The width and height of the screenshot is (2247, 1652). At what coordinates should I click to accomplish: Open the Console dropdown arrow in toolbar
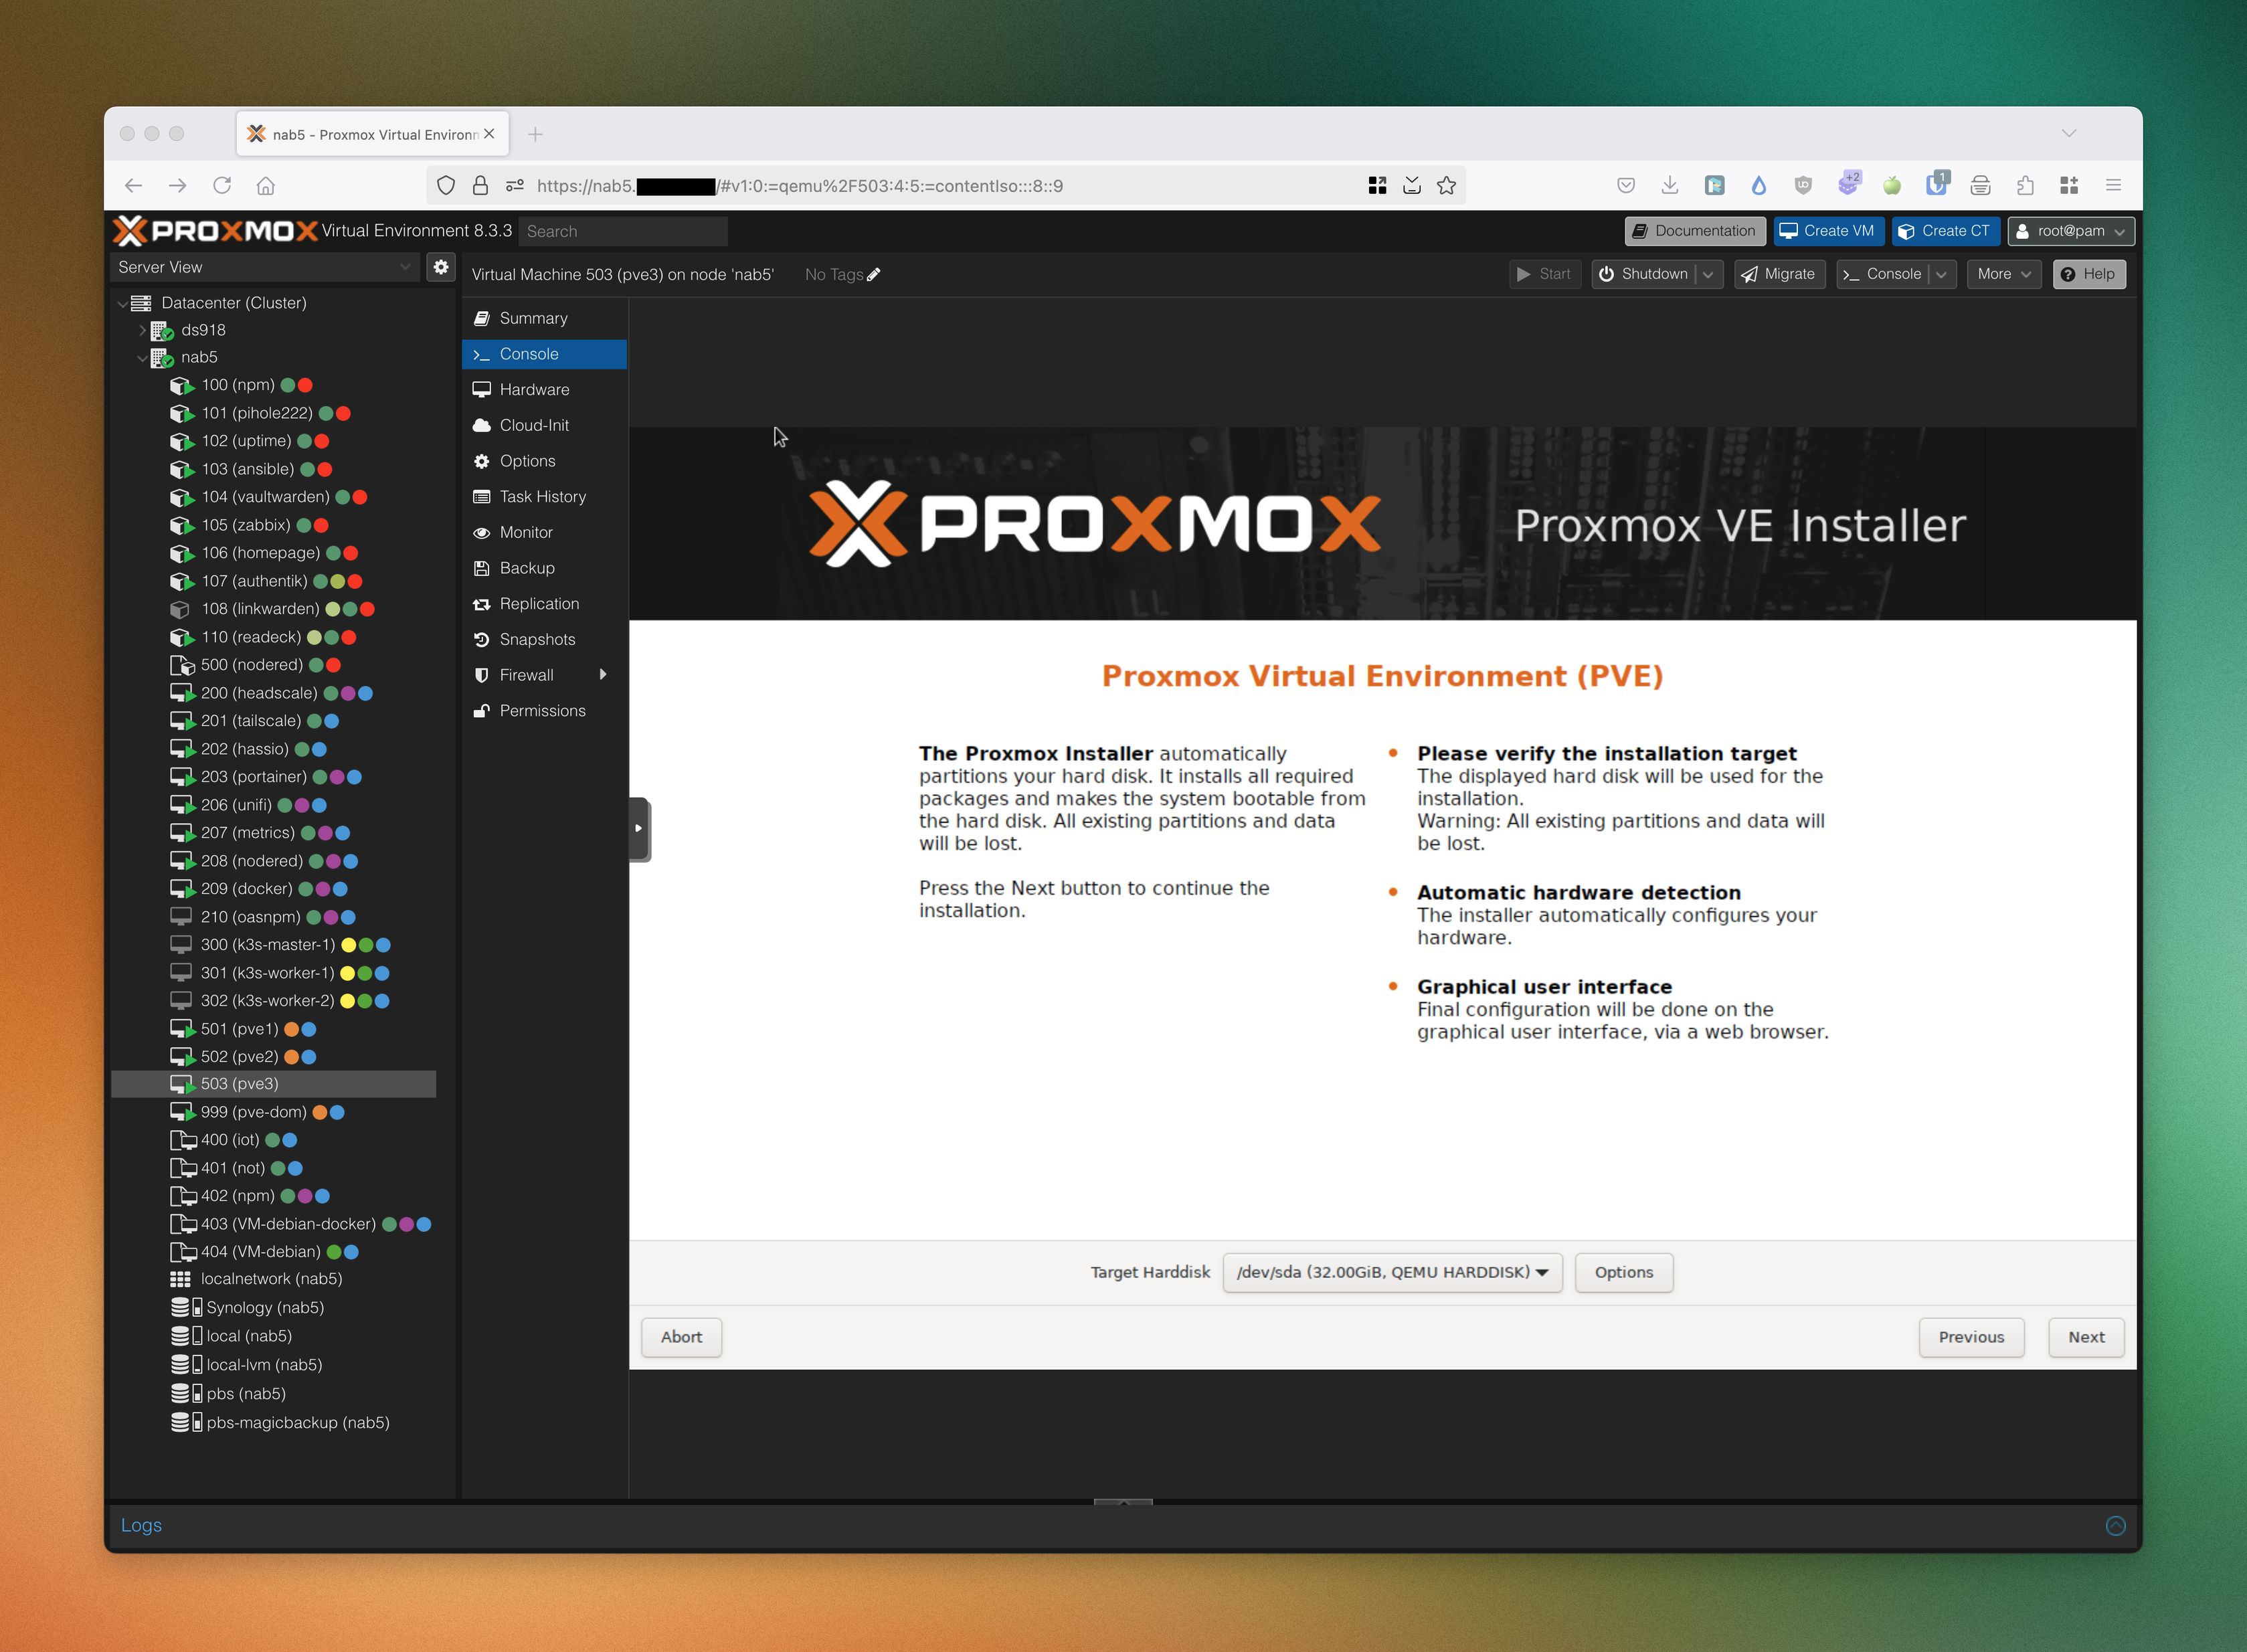coord(1941,274)
